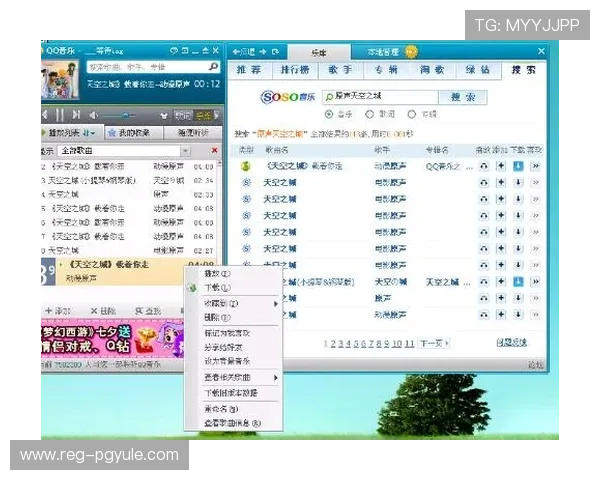
Task: Pause the currently playing song
Action: coord(60,114)
